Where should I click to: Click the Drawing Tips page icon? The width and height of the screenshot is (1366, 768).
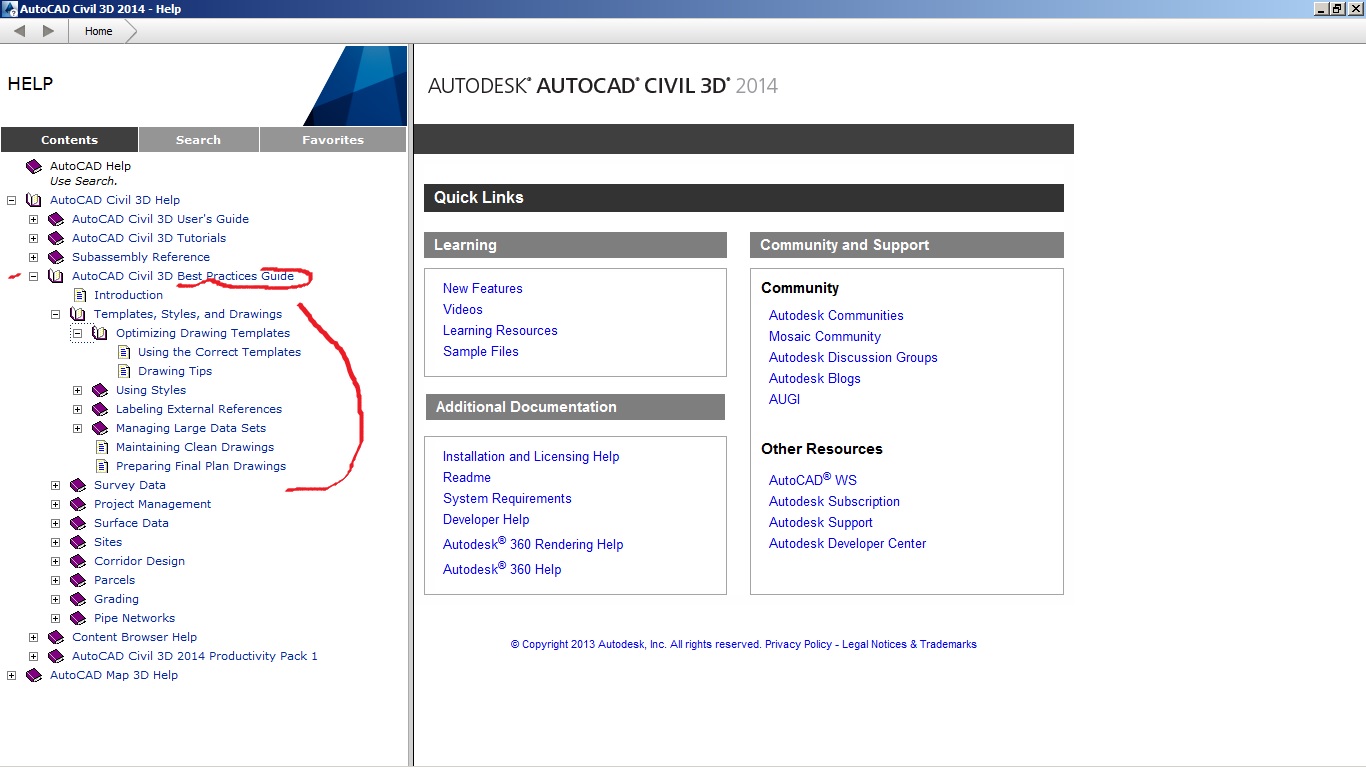124,371
